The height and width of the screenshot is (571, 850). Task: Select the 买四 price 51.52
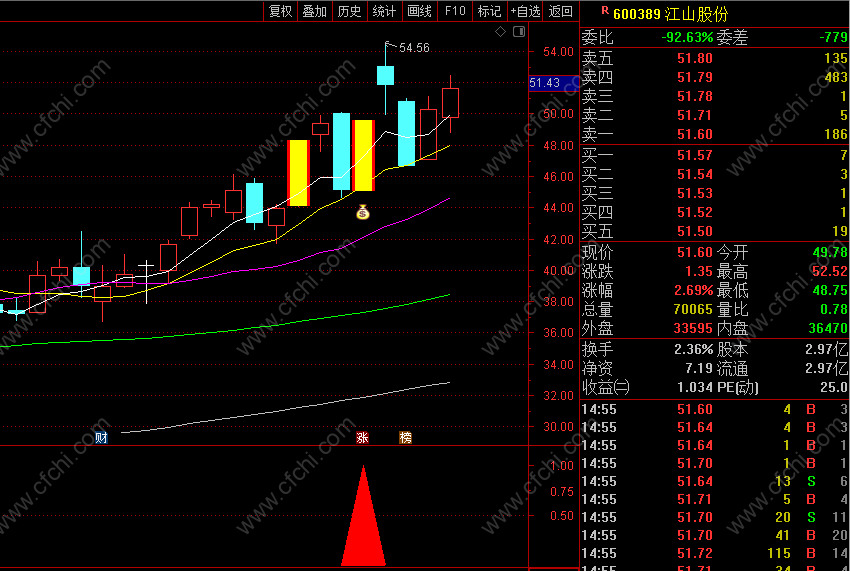[694, 213]
